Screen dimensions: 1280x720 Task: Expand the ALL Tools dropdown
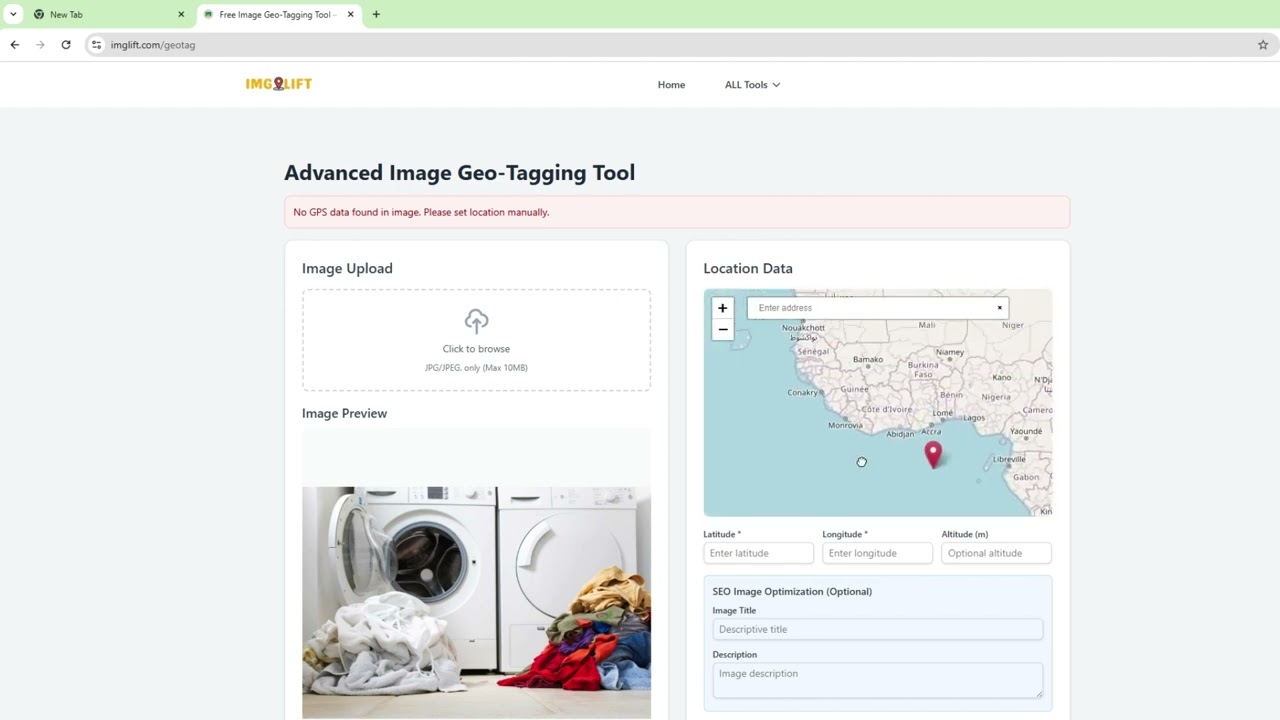(x=752, y=85)
